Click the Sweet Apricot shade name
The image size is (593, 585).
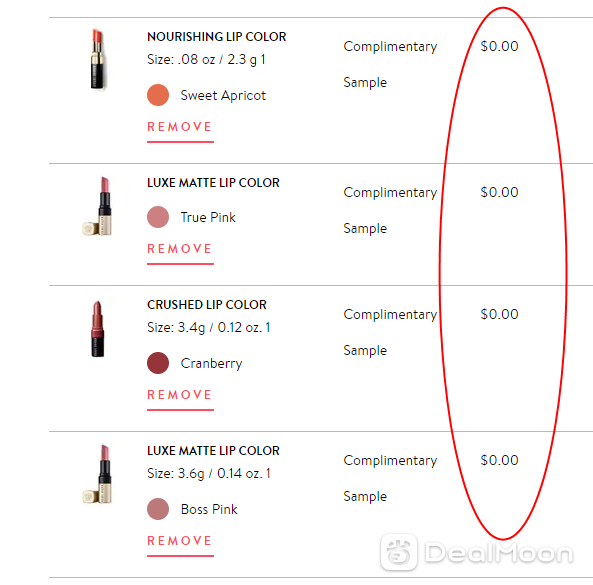click(x=223, y=95)
